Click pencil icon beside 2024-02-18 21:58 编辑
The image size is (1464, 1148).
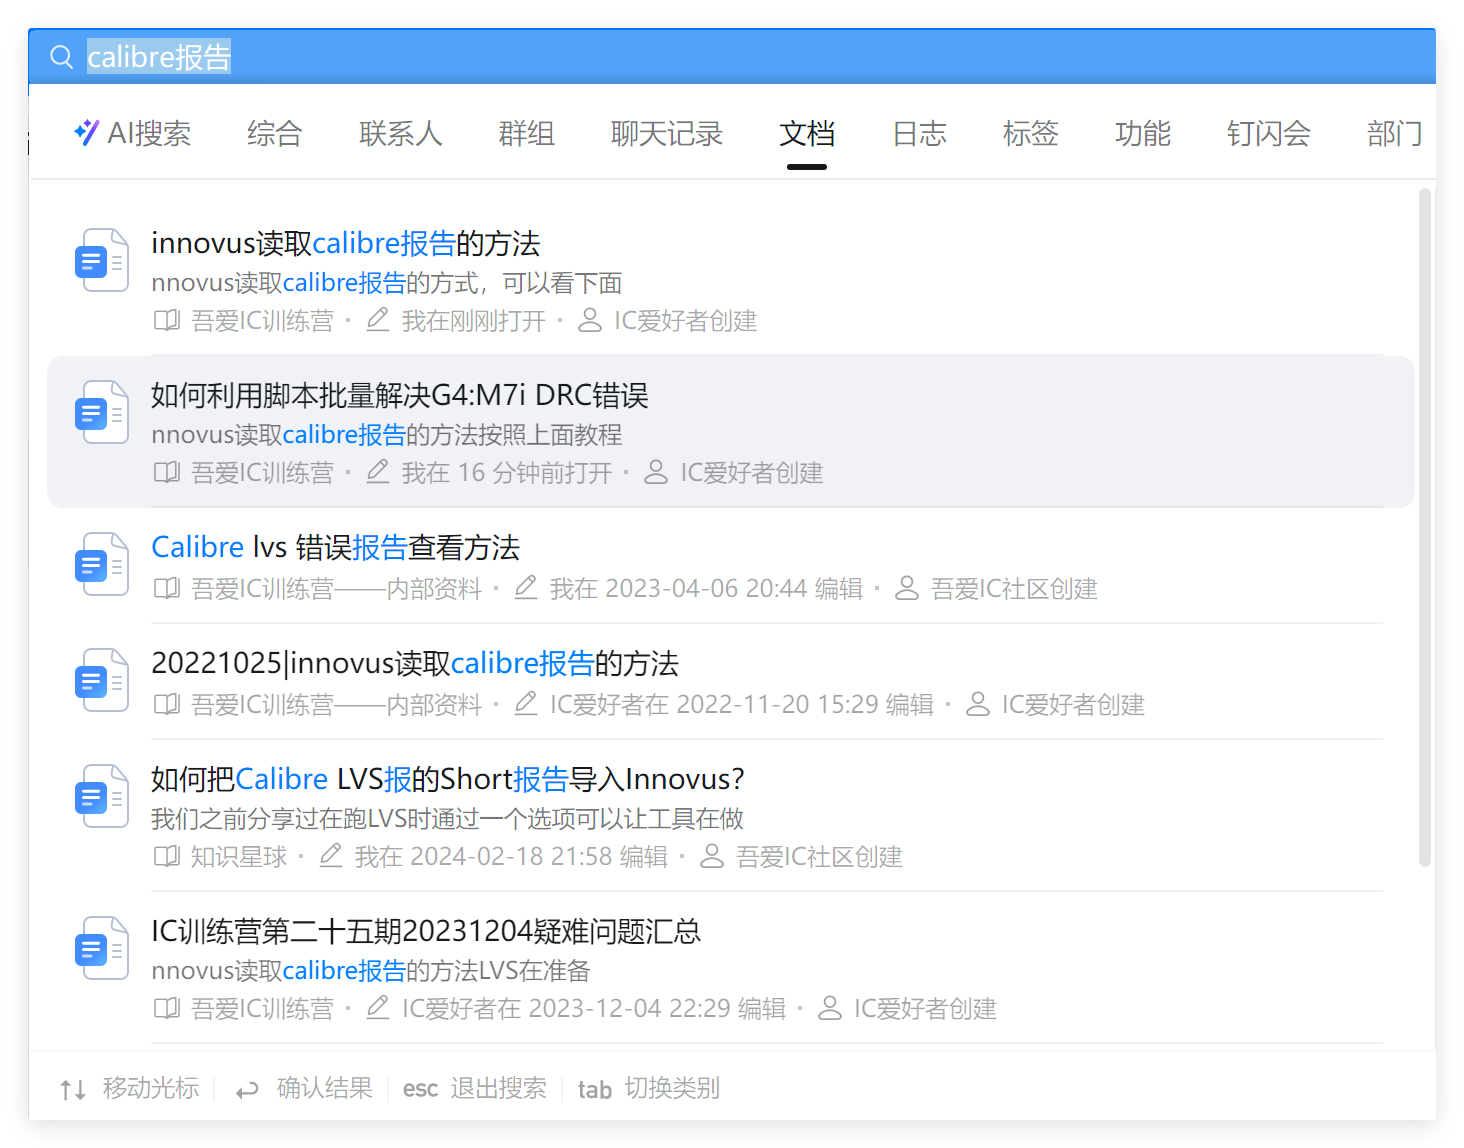coord(331,856)
